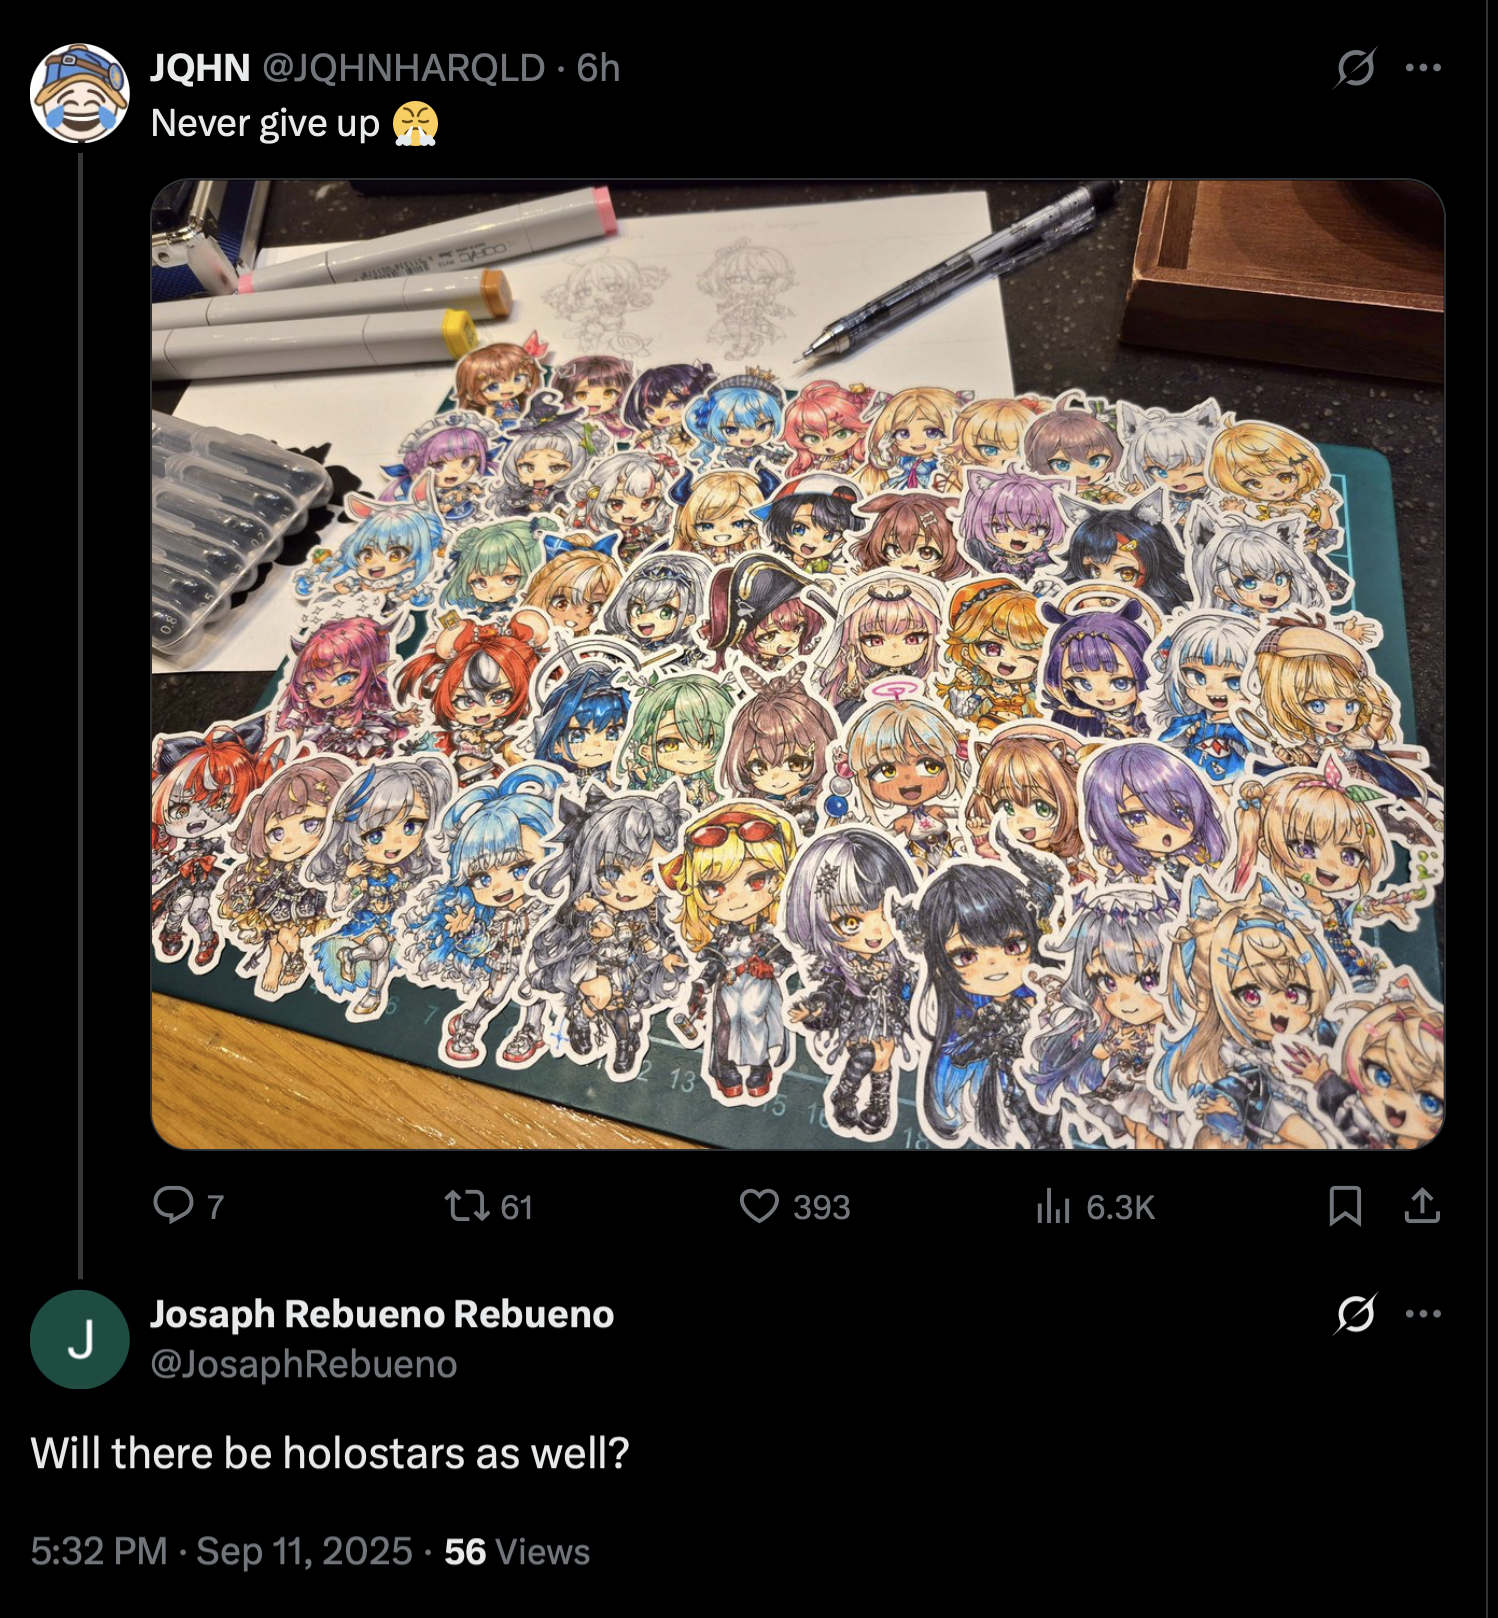Click the JQHN display name
The width and height of the screenshot is (1498, 1618).
(200, 68)
